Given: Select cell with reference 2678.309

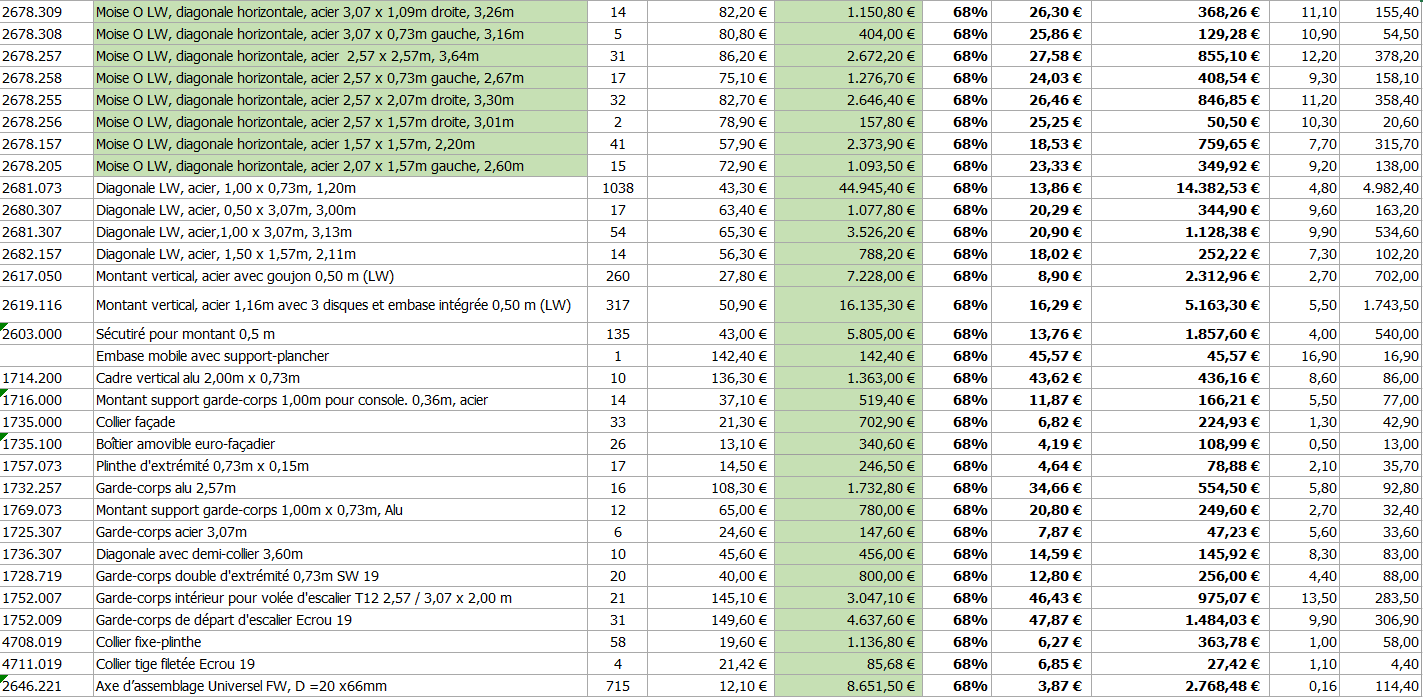Looking at the screenshot, I should 46,12.
